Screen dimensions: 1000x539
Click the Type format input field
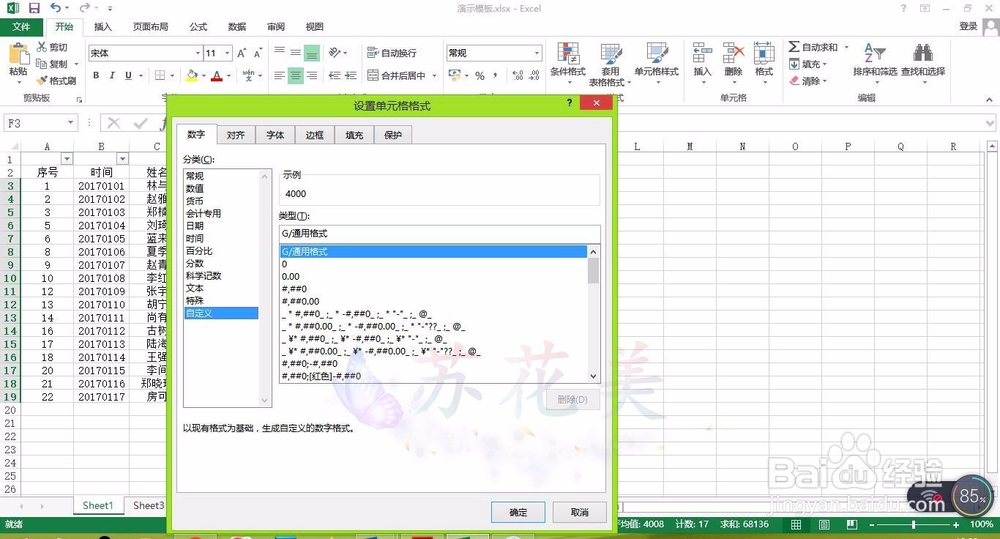tap(439, 233)
